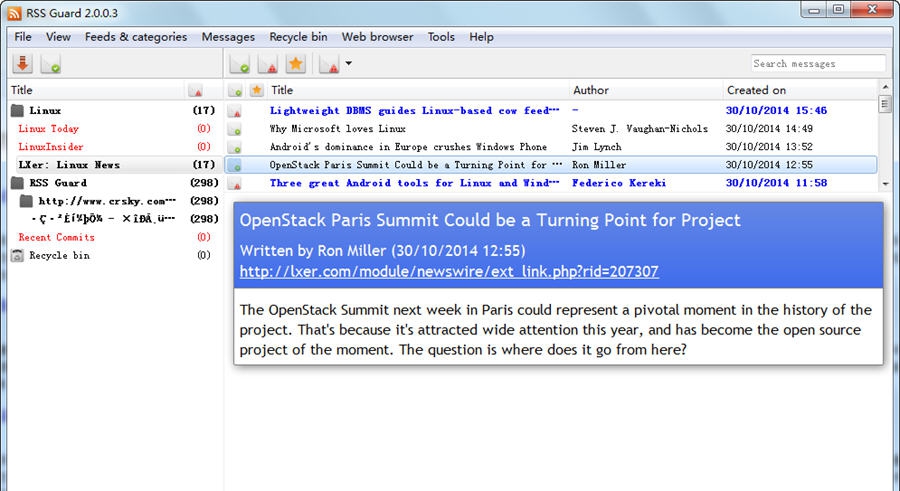Click the Linux category folder icon
This screenshot has width=900, height=491.
(17, 110)
